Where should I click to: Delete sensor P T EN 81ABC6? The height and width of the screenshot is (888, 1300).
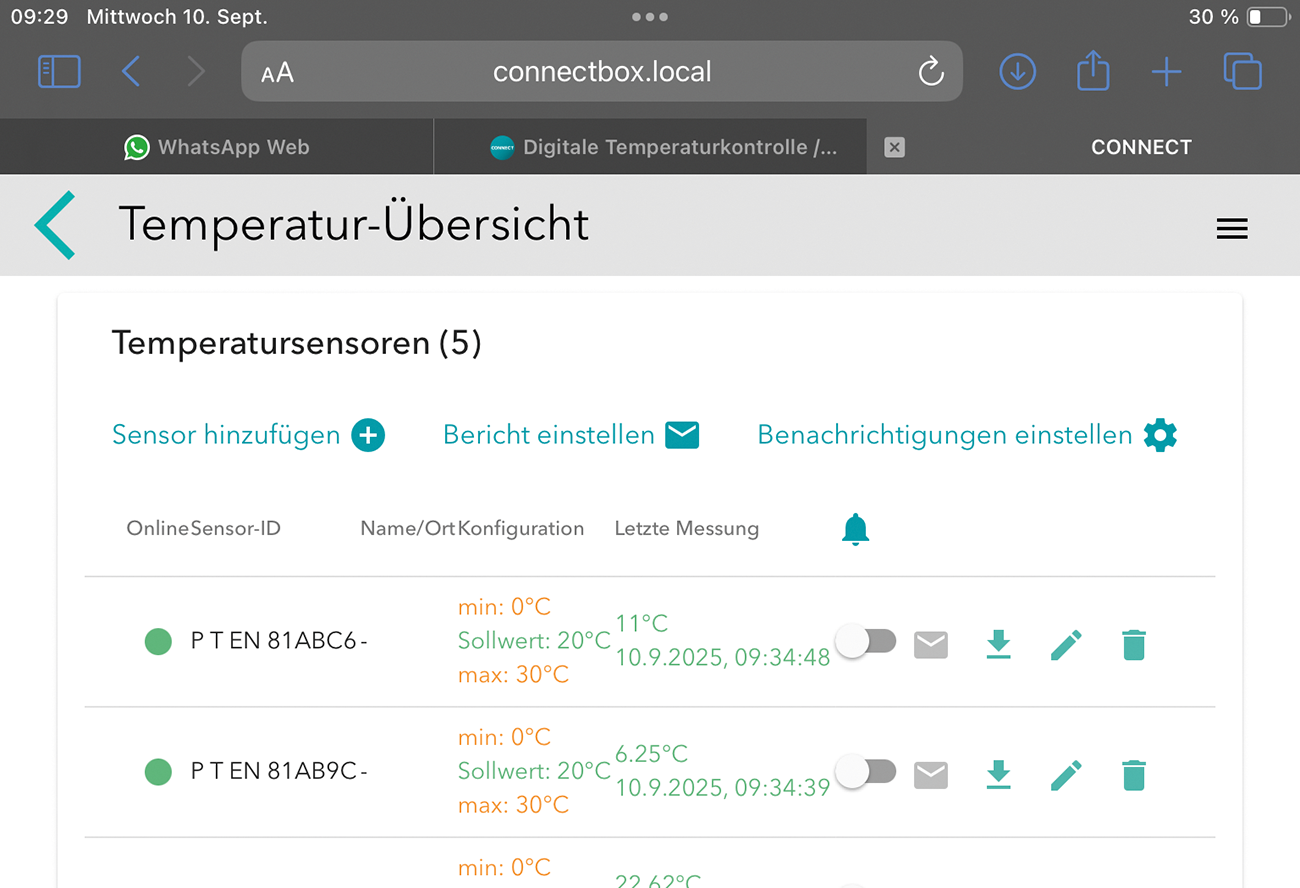pos(1133,645)
